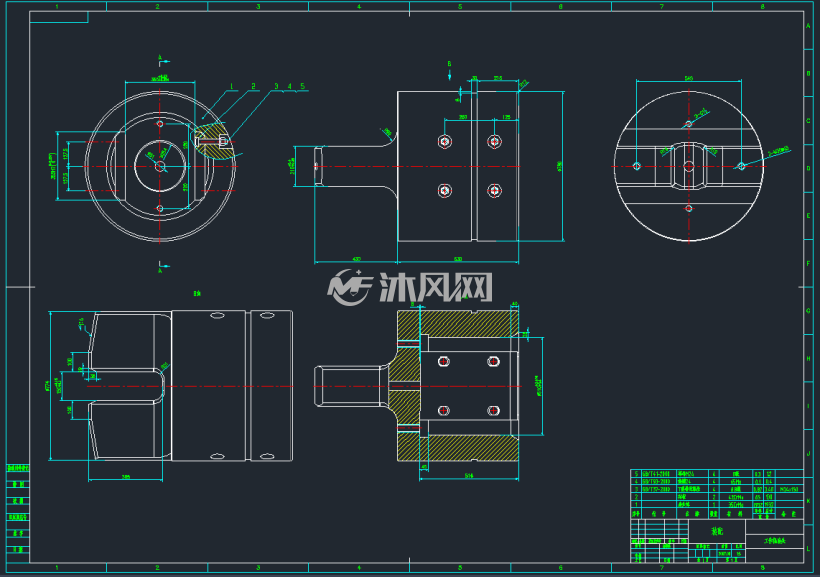Click zone number 3 on the top border
Viewport: 820px width, 577px height.
[258, 6]
